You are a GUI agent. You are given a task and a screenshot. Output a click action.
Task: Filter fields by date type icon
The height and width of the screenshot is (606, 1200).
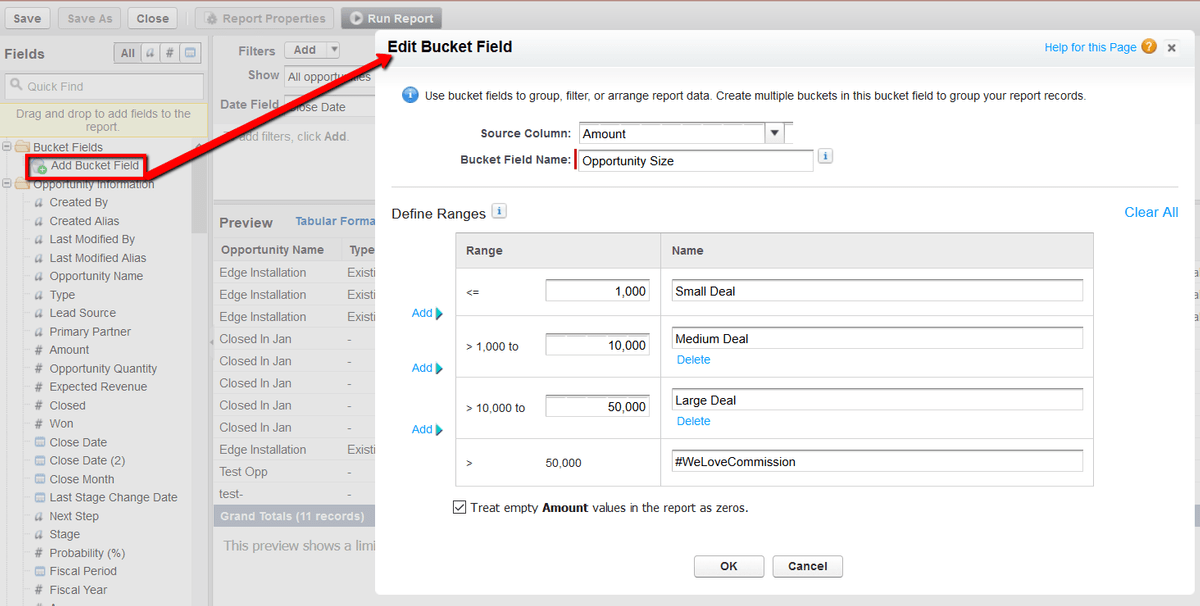tap(190, 53)
